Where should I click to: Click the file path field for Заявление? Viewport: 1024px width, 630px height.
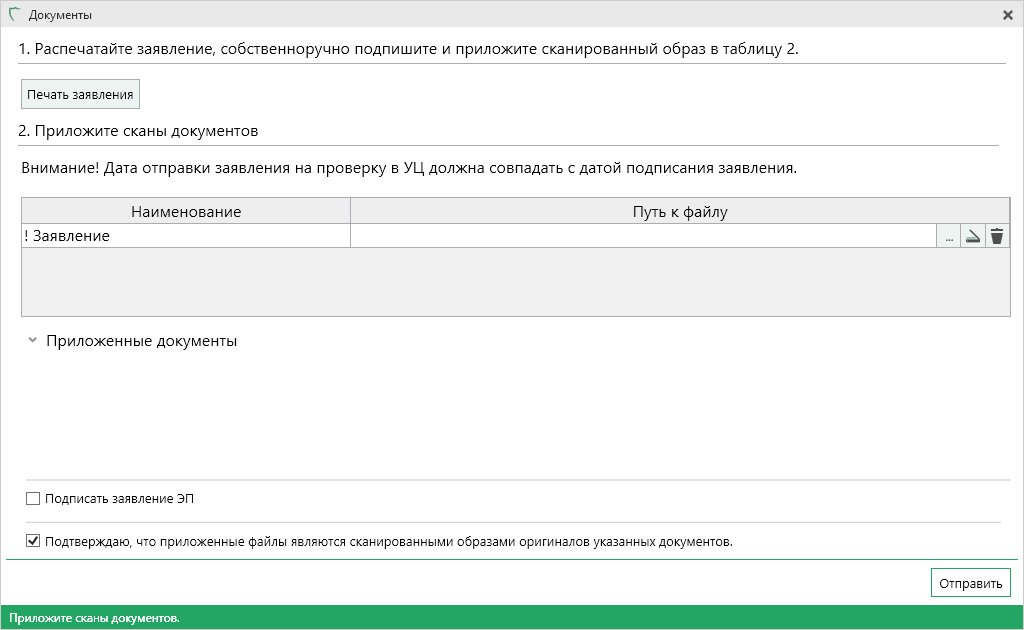coord(643,236)
